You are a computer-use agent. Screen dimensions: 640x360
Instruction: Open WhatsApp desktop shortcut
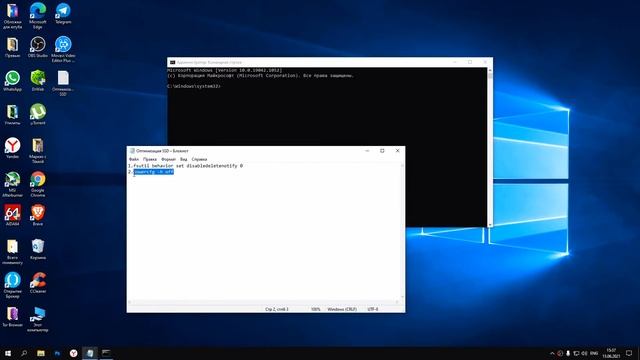pos(12,80)
